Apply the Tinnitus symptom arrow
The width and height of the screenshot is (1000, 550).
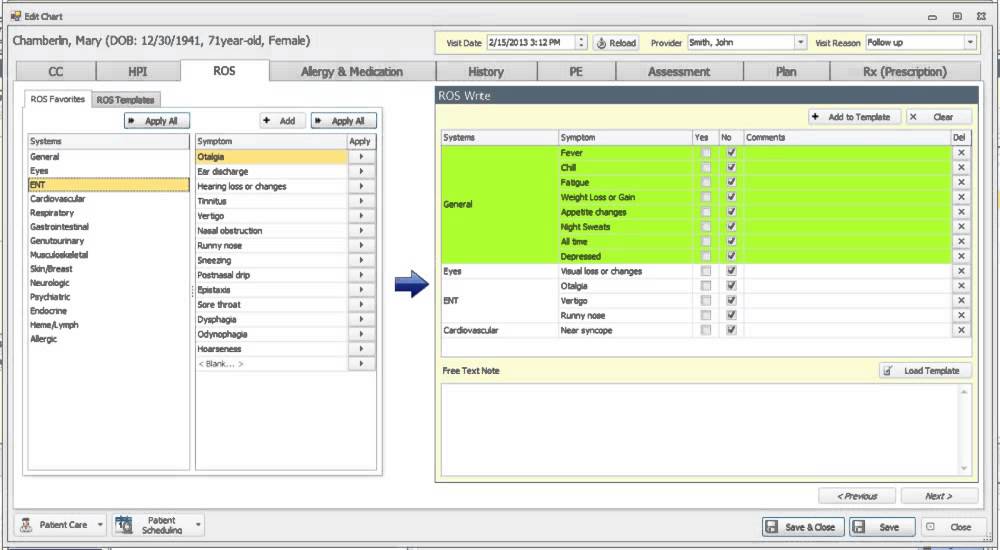click(361, 201)
